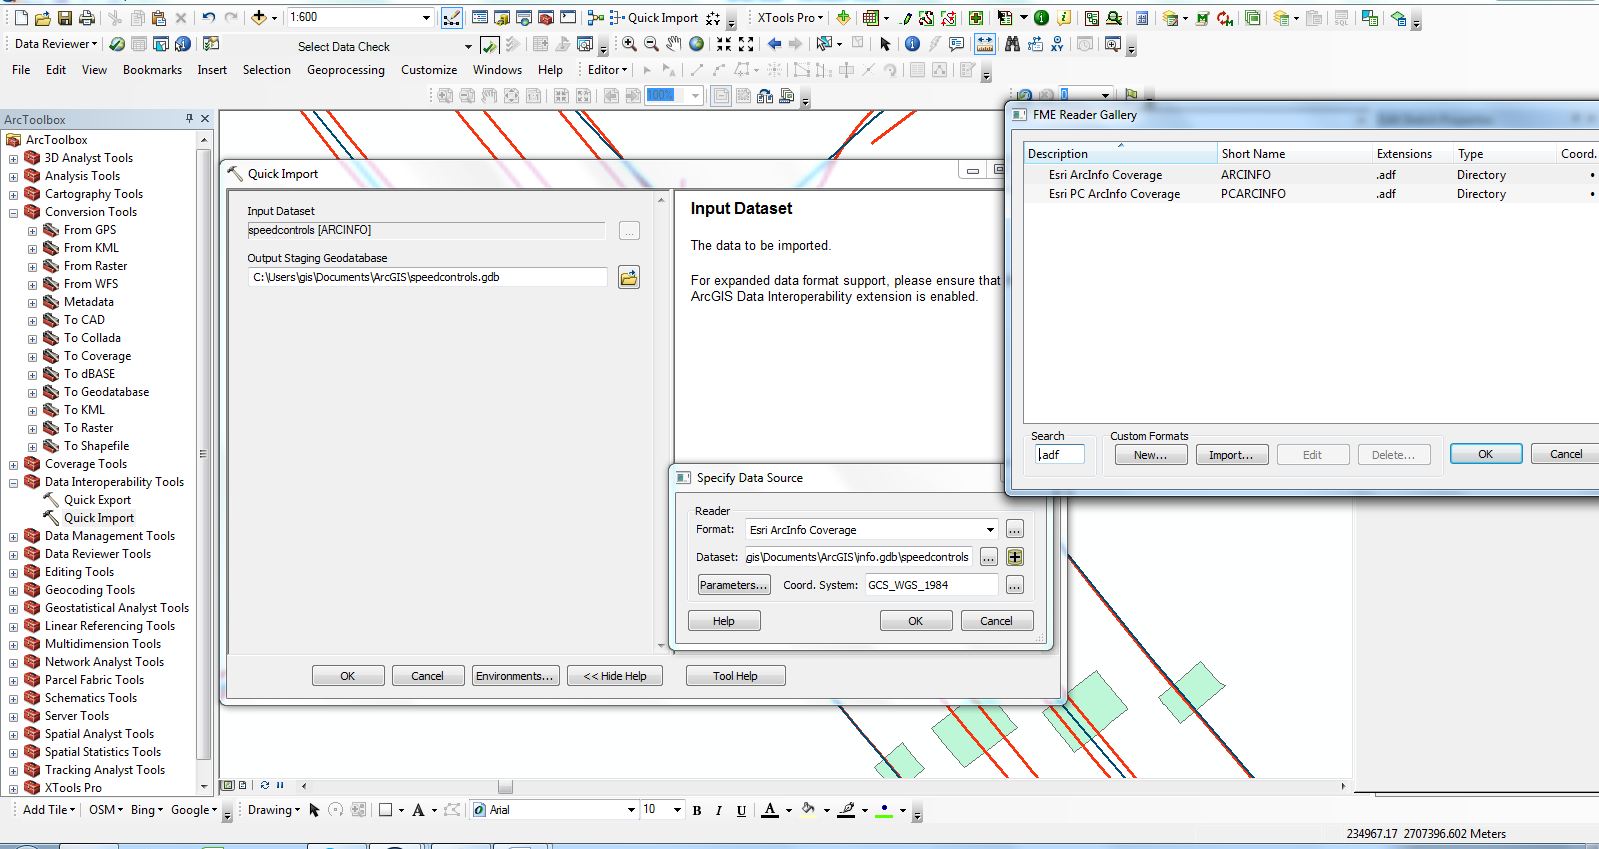Screen dimensions: 1599x849
Task: Expand the Spatial Analyst Tools toolbox
Action: click(13, 734)
